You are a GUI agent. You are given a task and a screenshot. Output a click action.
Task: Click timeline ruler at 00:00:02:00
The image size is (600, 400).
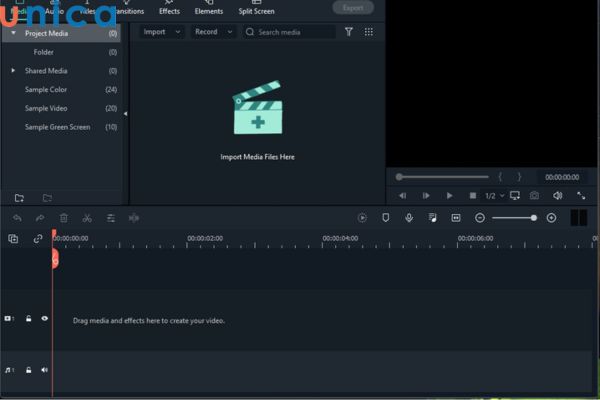click(205, 238)
